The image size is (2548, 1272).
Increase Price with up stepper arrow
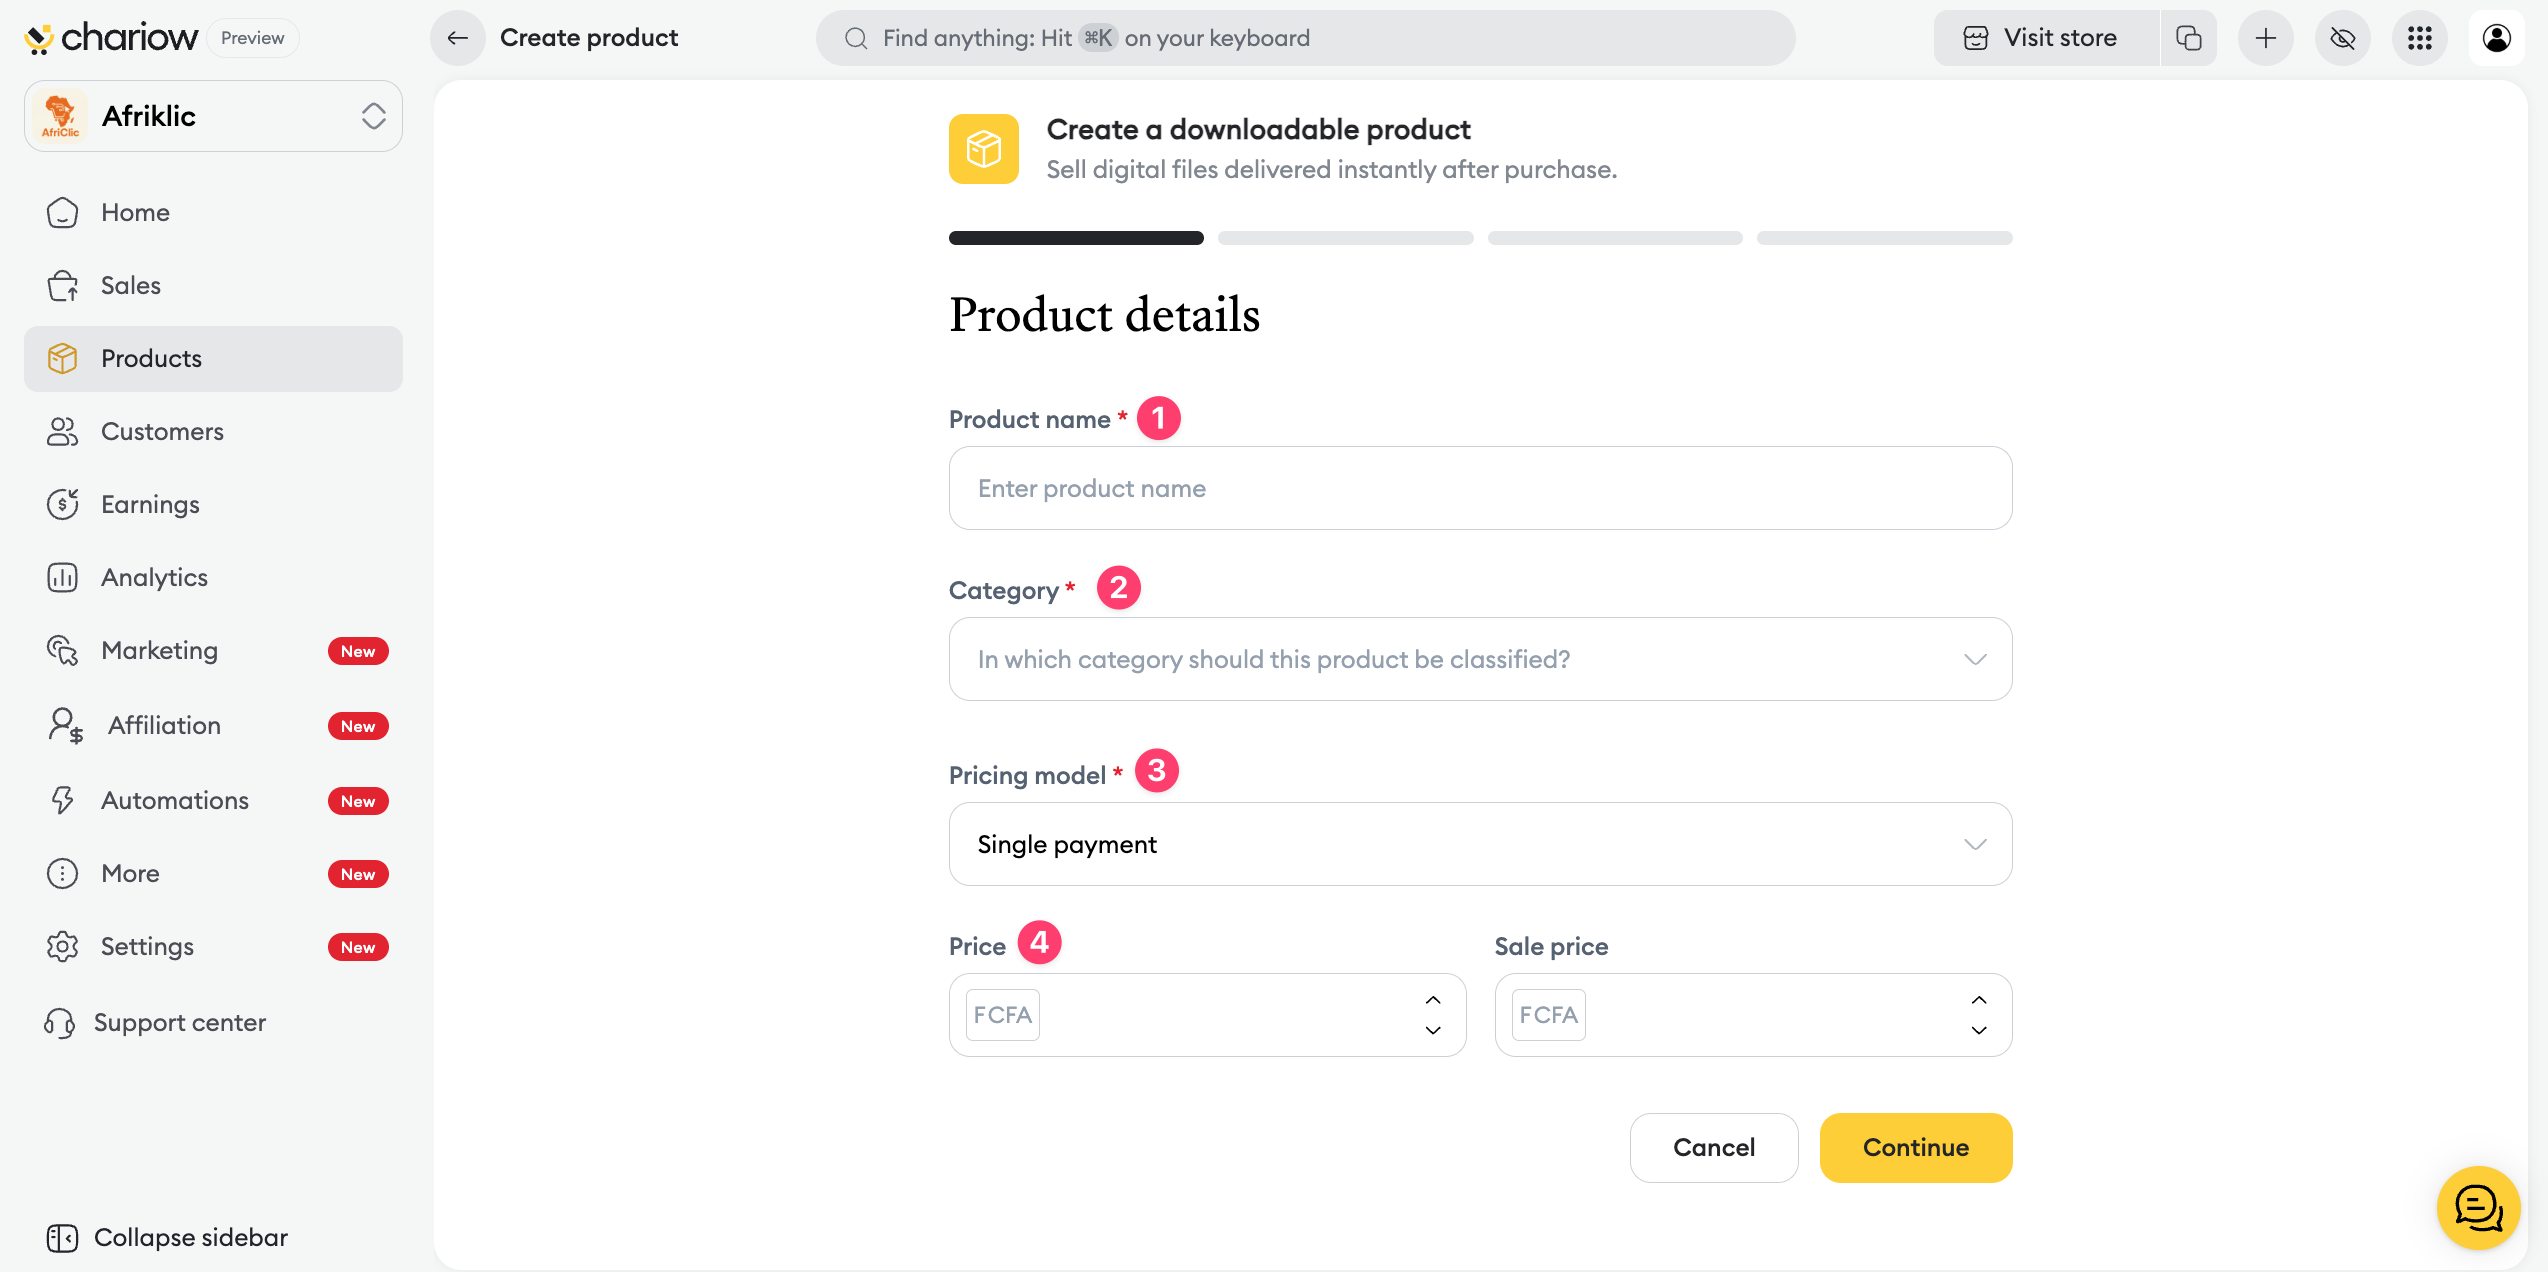tap(1433, 1000)
